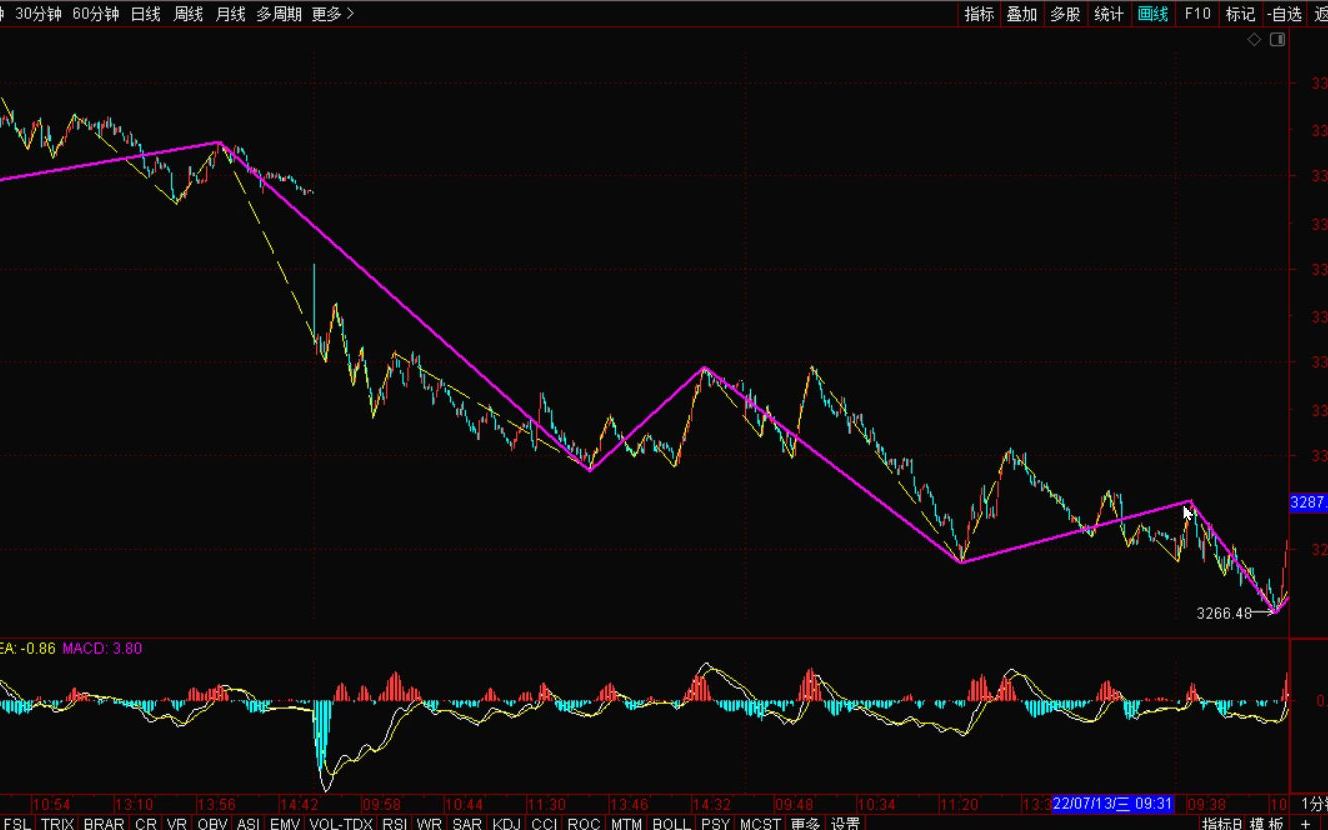Select the MTM indicator tab
The width and height of the screenshot is (1328, 830).
tap(626, 823)
